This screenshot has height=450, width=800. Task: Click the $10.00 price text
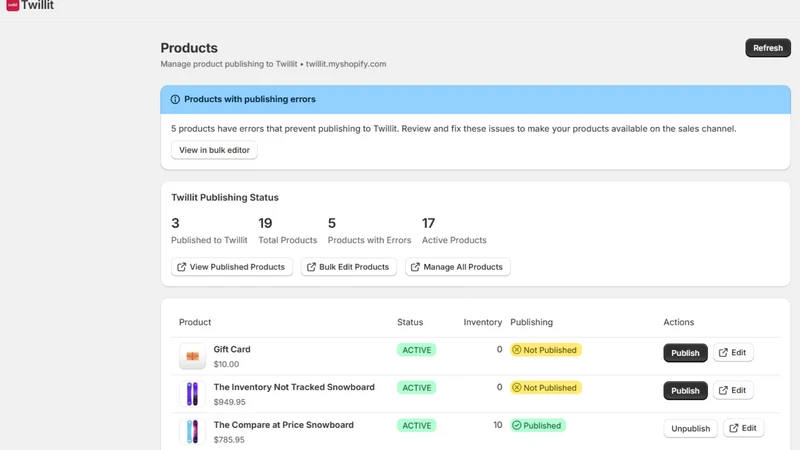(226, 364)
